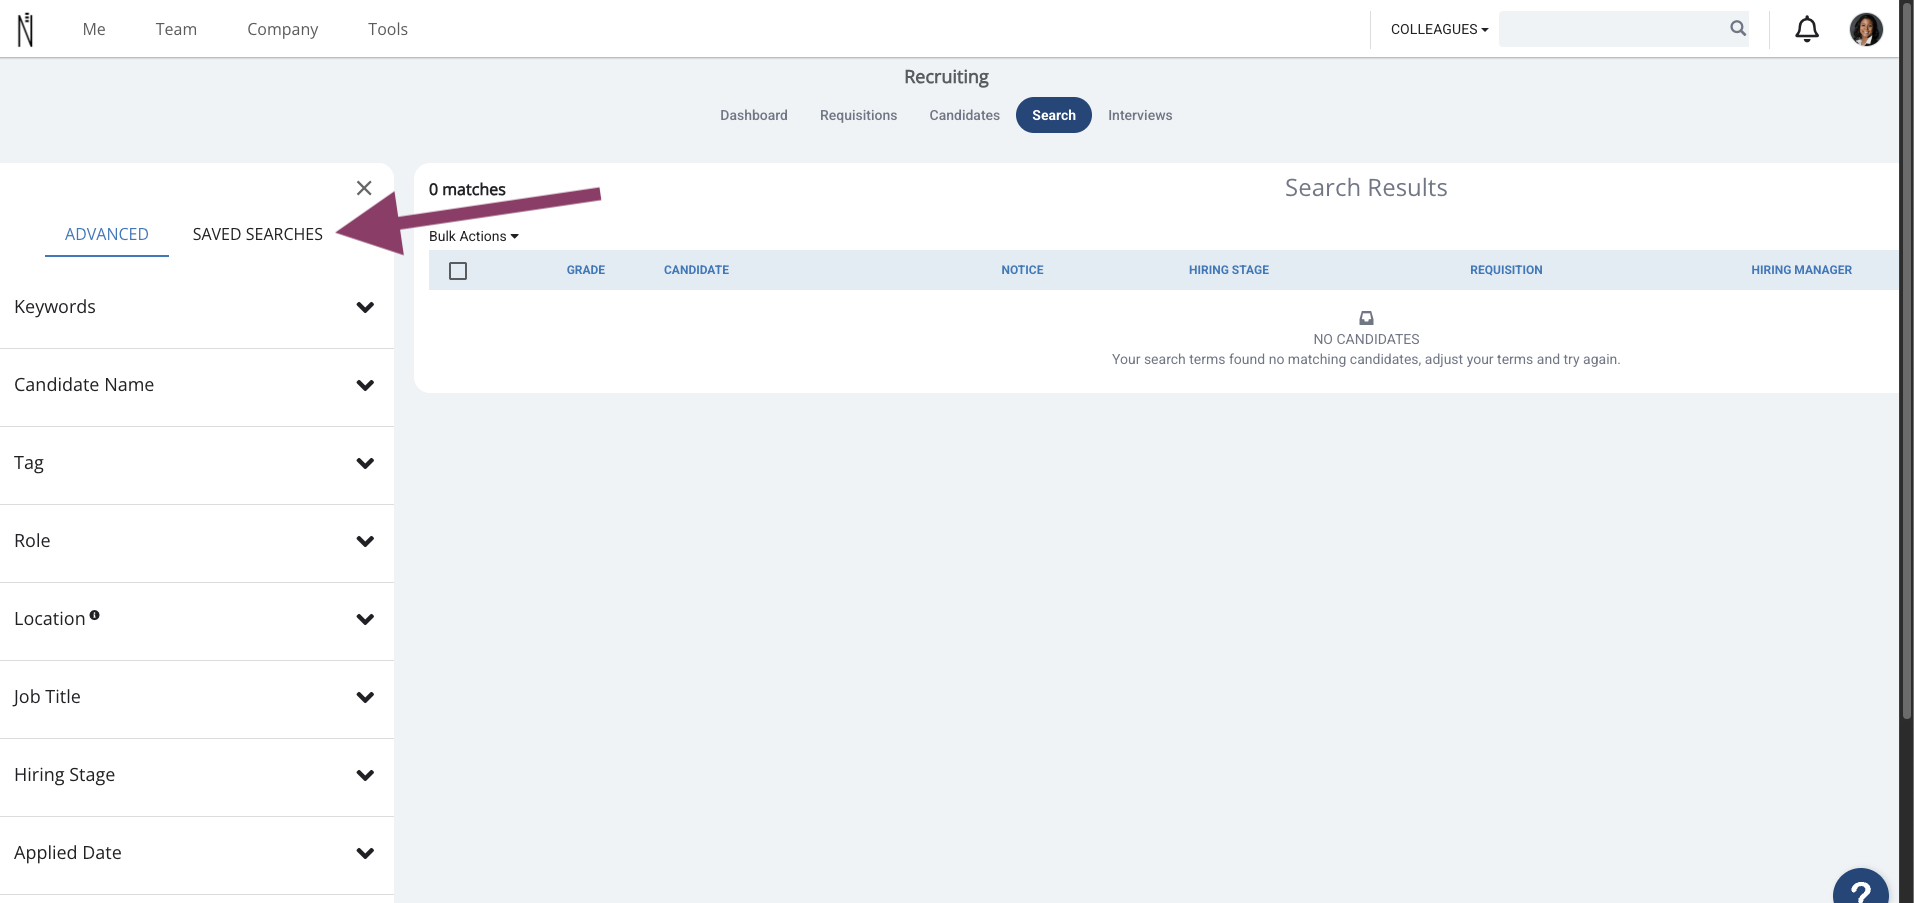The image size is (1914, 903).
Task: Toggle the select-all candidates checkbox
Action: tap(458, 271)
